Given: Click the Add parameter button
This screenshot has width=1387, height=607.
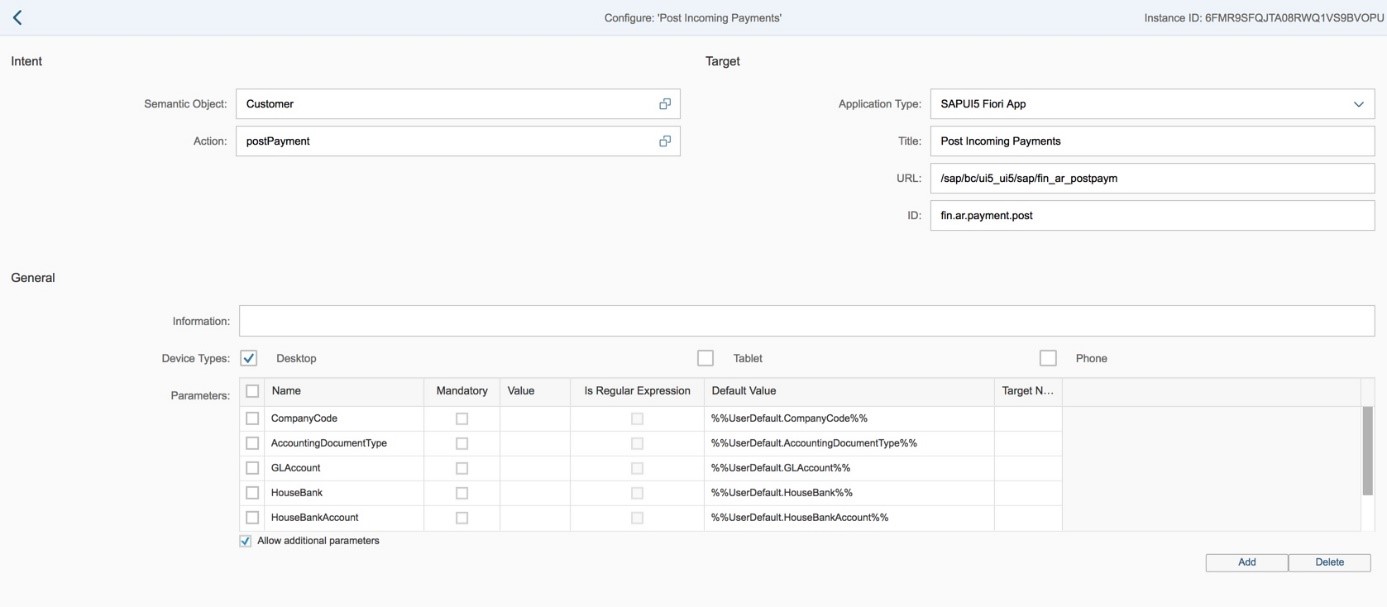Looking at the screenshot, I should pyautogui.click(x=1246, y=562).
